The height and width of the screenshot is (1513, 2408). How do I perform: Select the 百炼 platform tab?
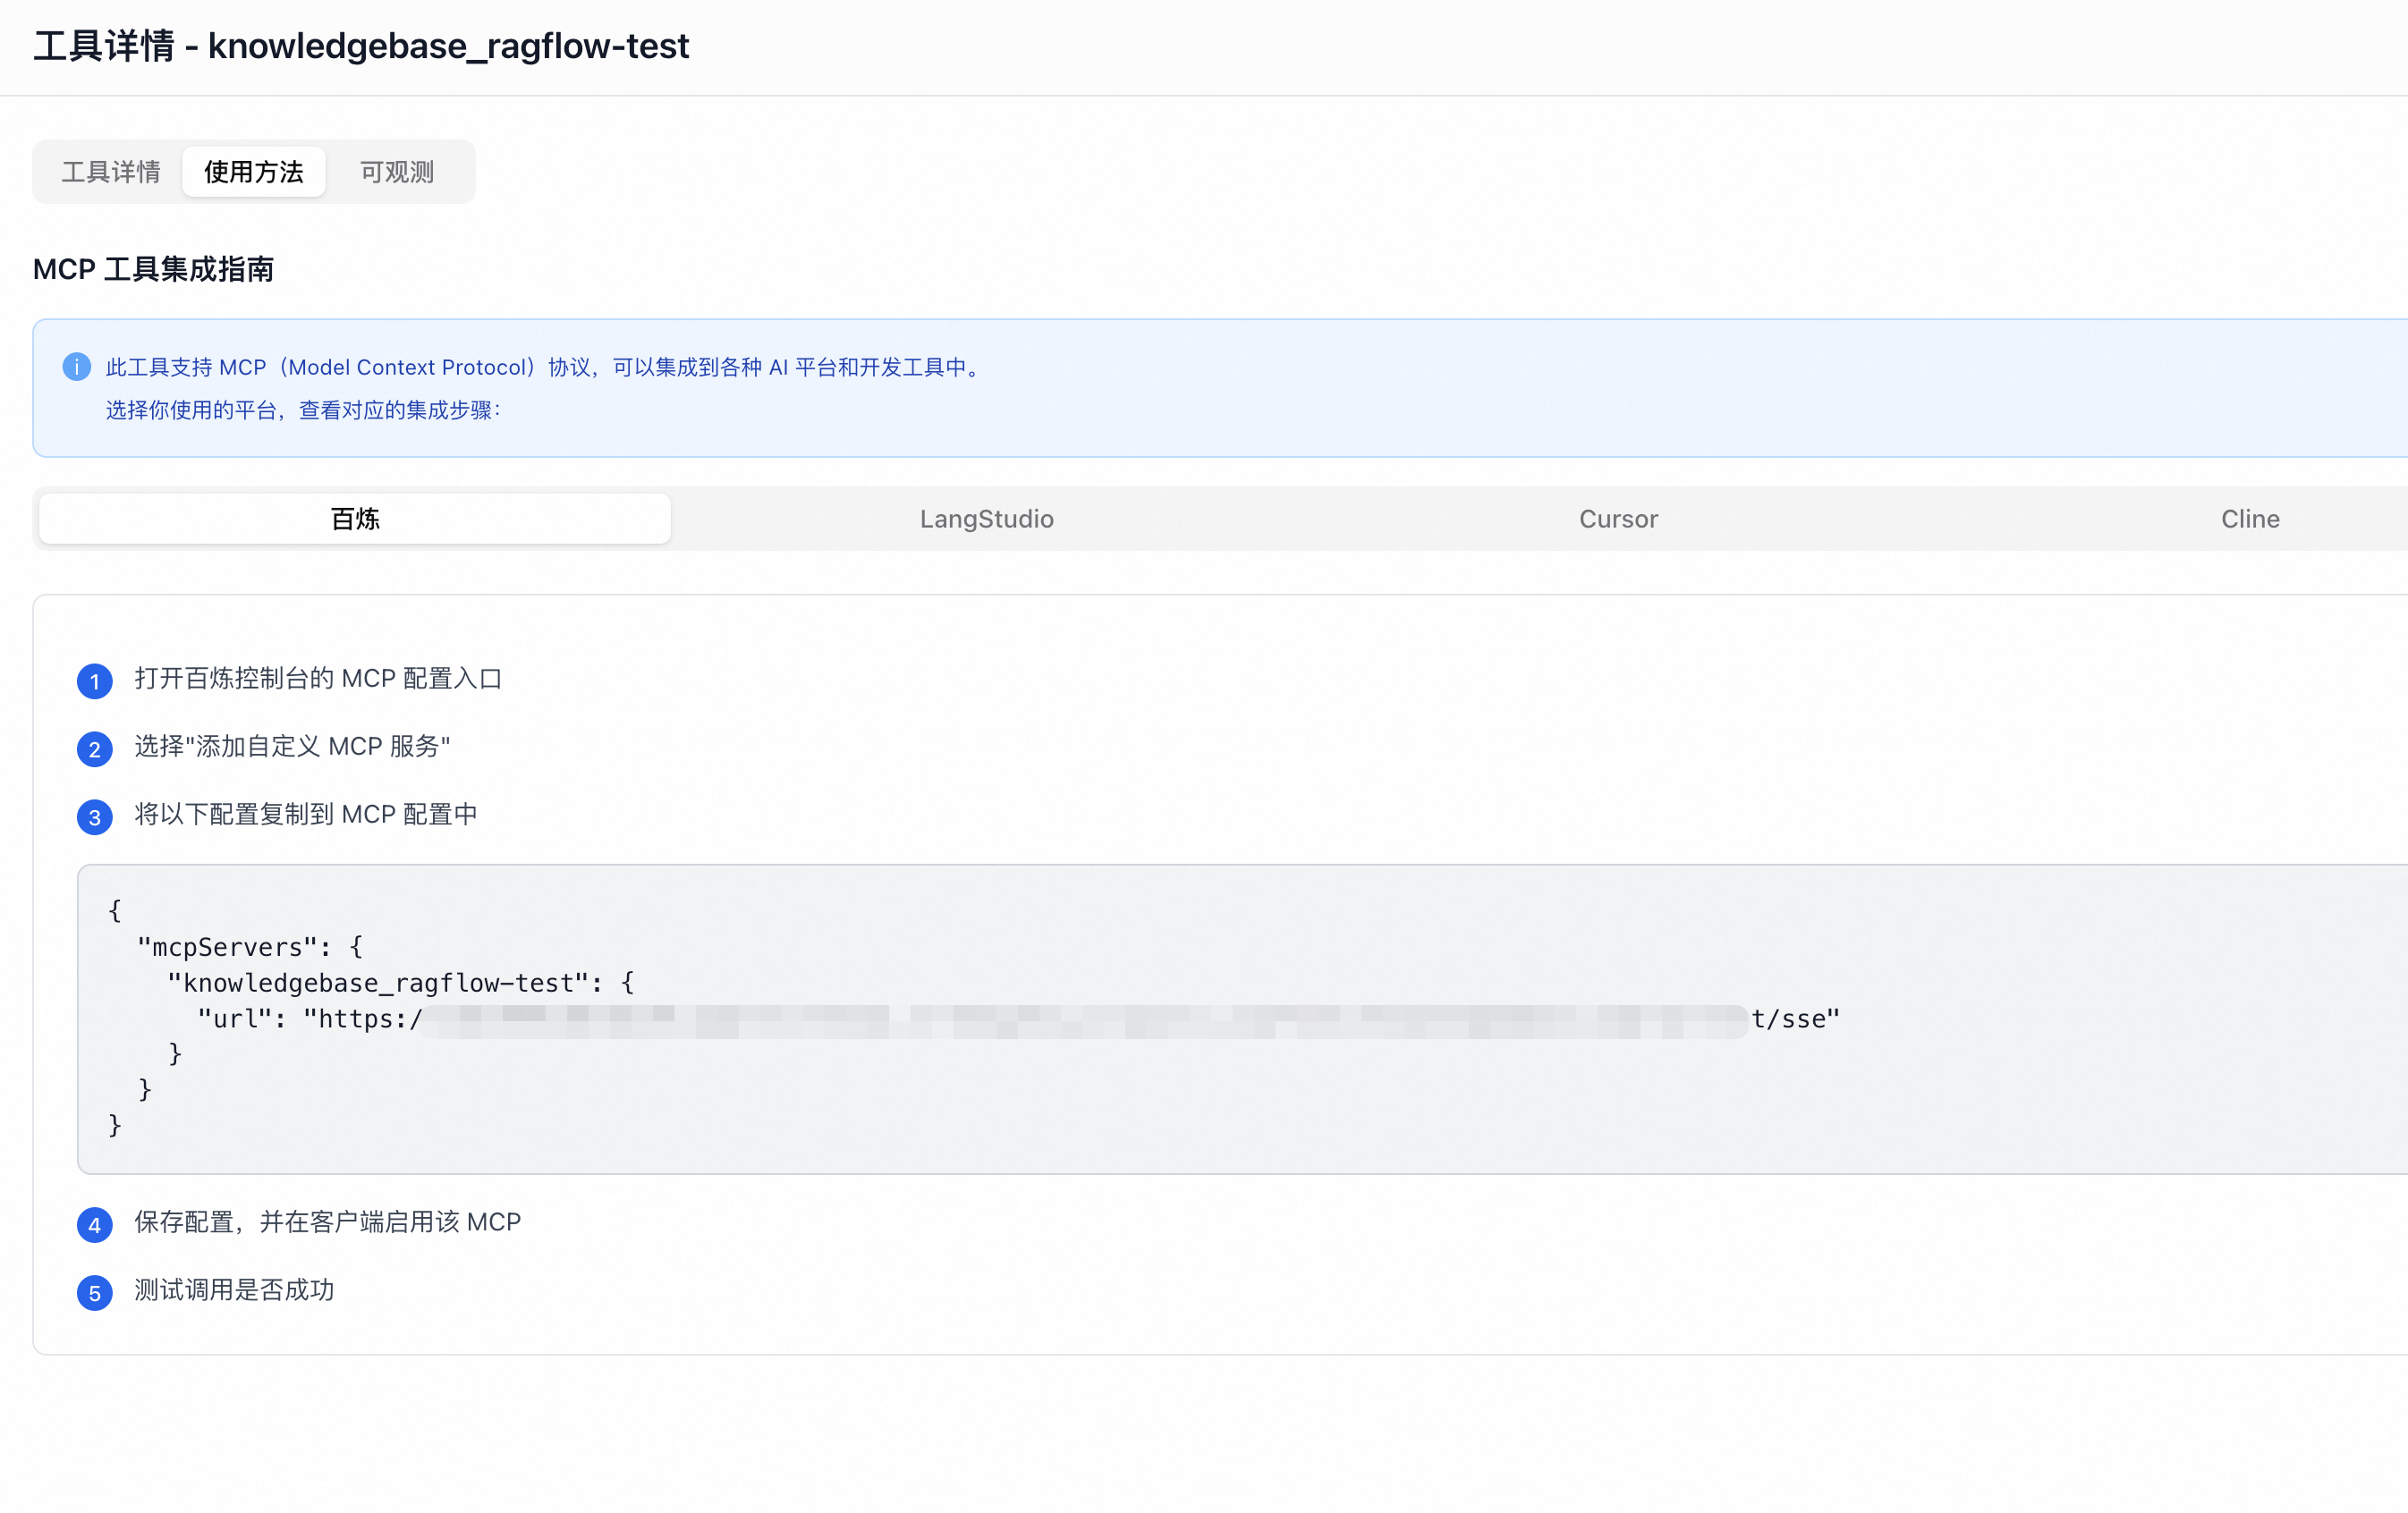[x=355, y=518]
